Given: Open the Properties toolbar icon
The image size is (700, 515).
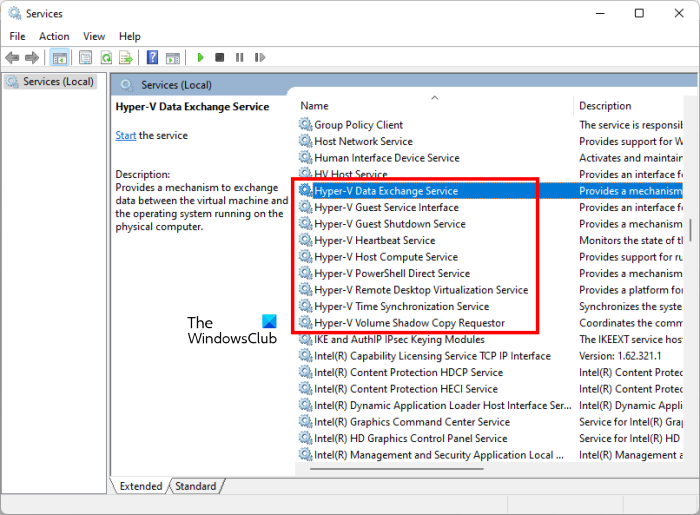Looking at the screenshot, I should 85,58.
